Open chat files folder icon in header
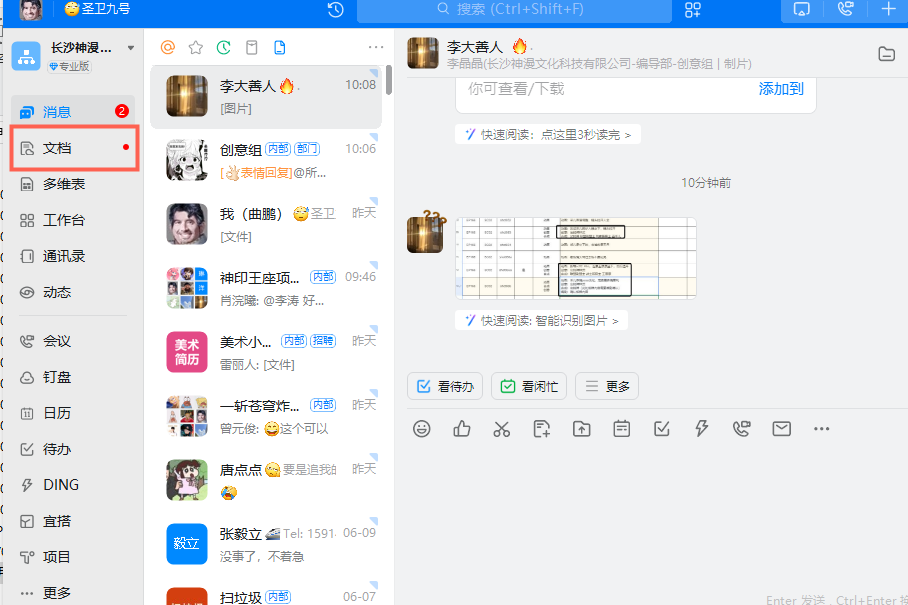This screenshot has width=908, height=605. click(x=887, y=54)
